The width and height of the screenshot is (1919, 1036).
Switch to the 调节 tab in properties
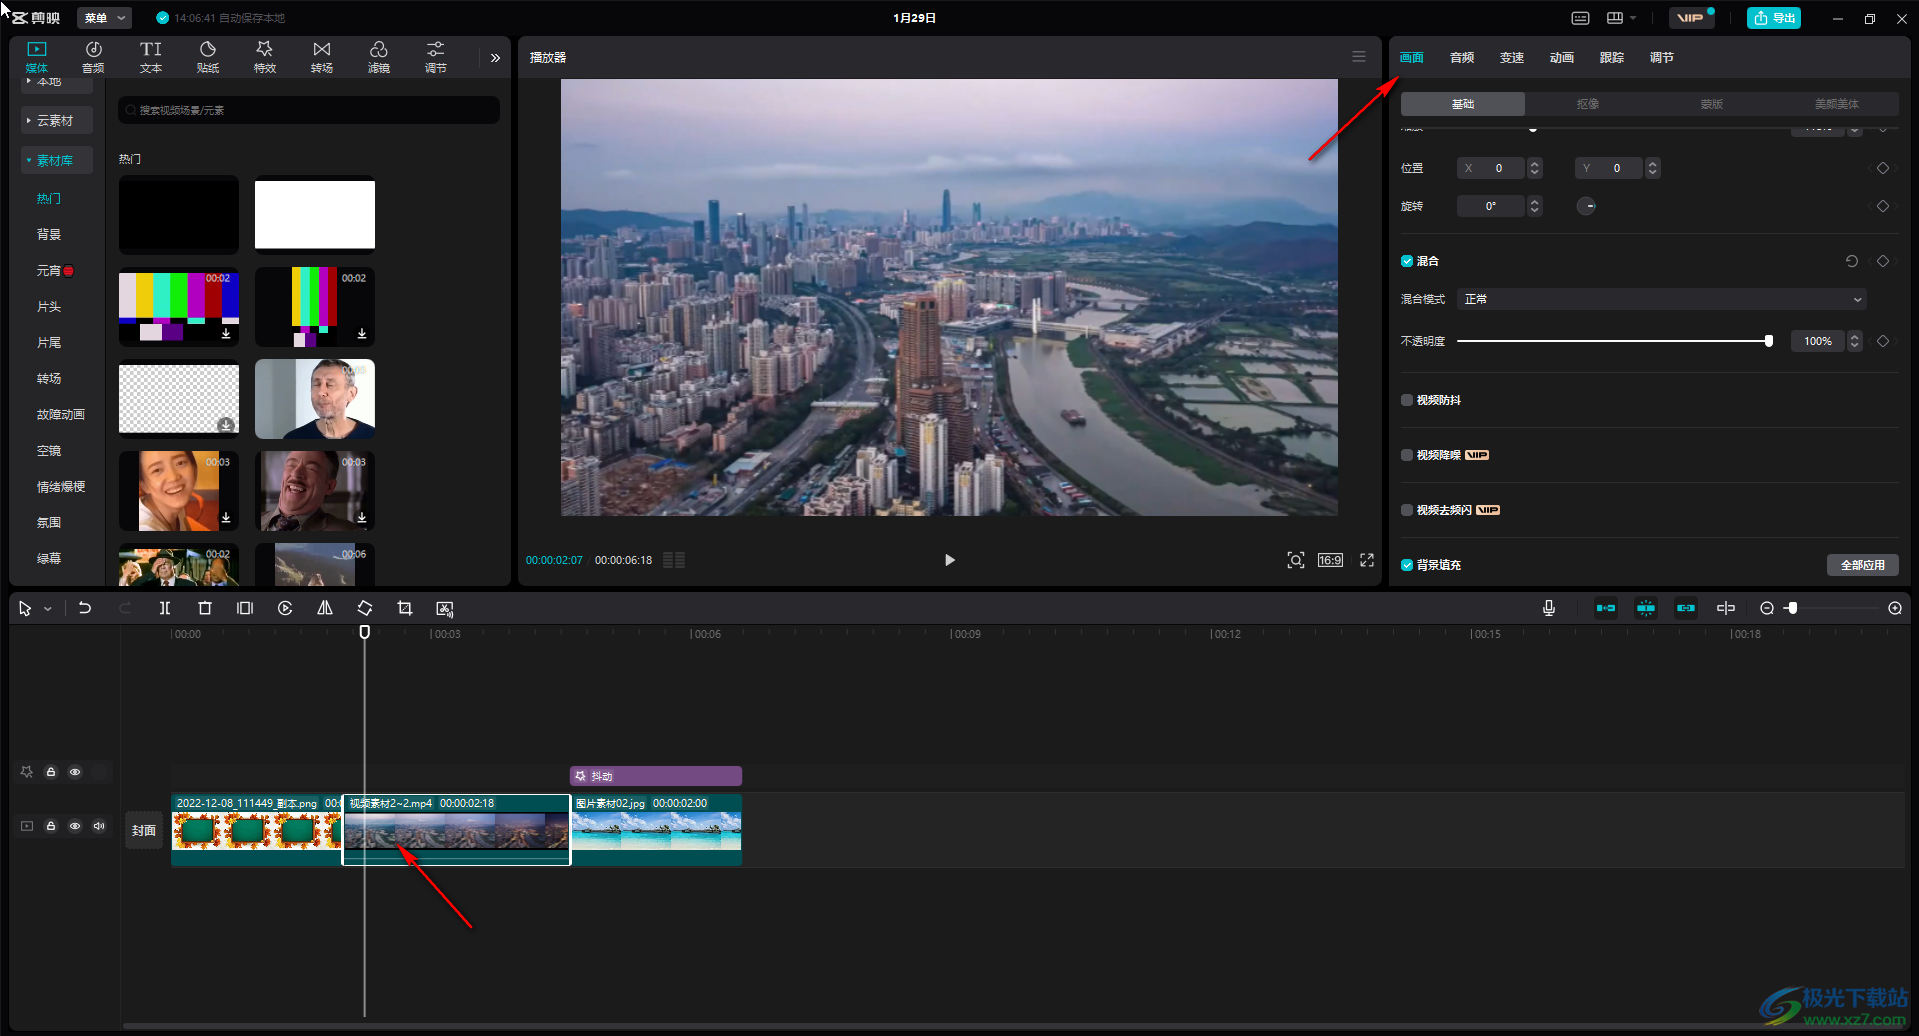[1662, 58]
